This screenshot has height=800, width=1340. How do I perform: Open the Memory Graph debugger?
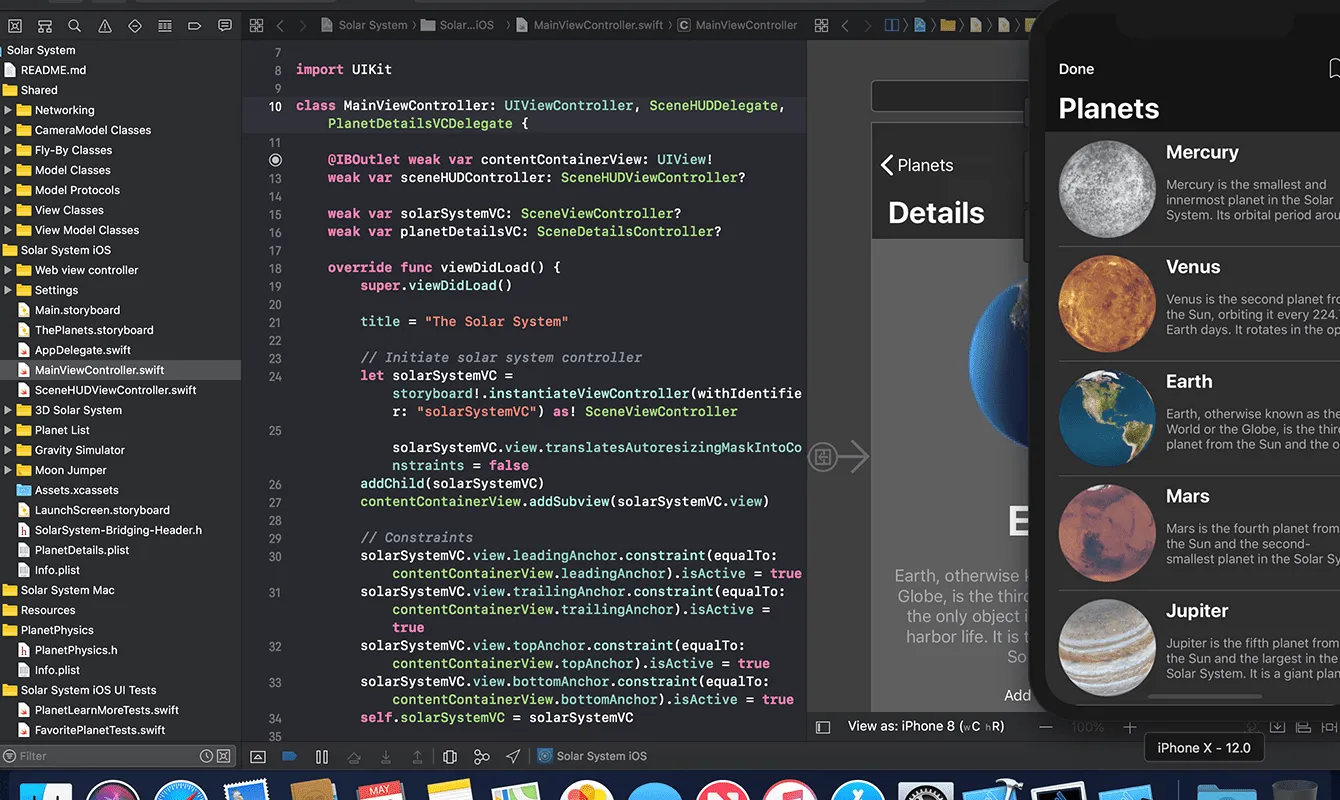pos(481,756)
